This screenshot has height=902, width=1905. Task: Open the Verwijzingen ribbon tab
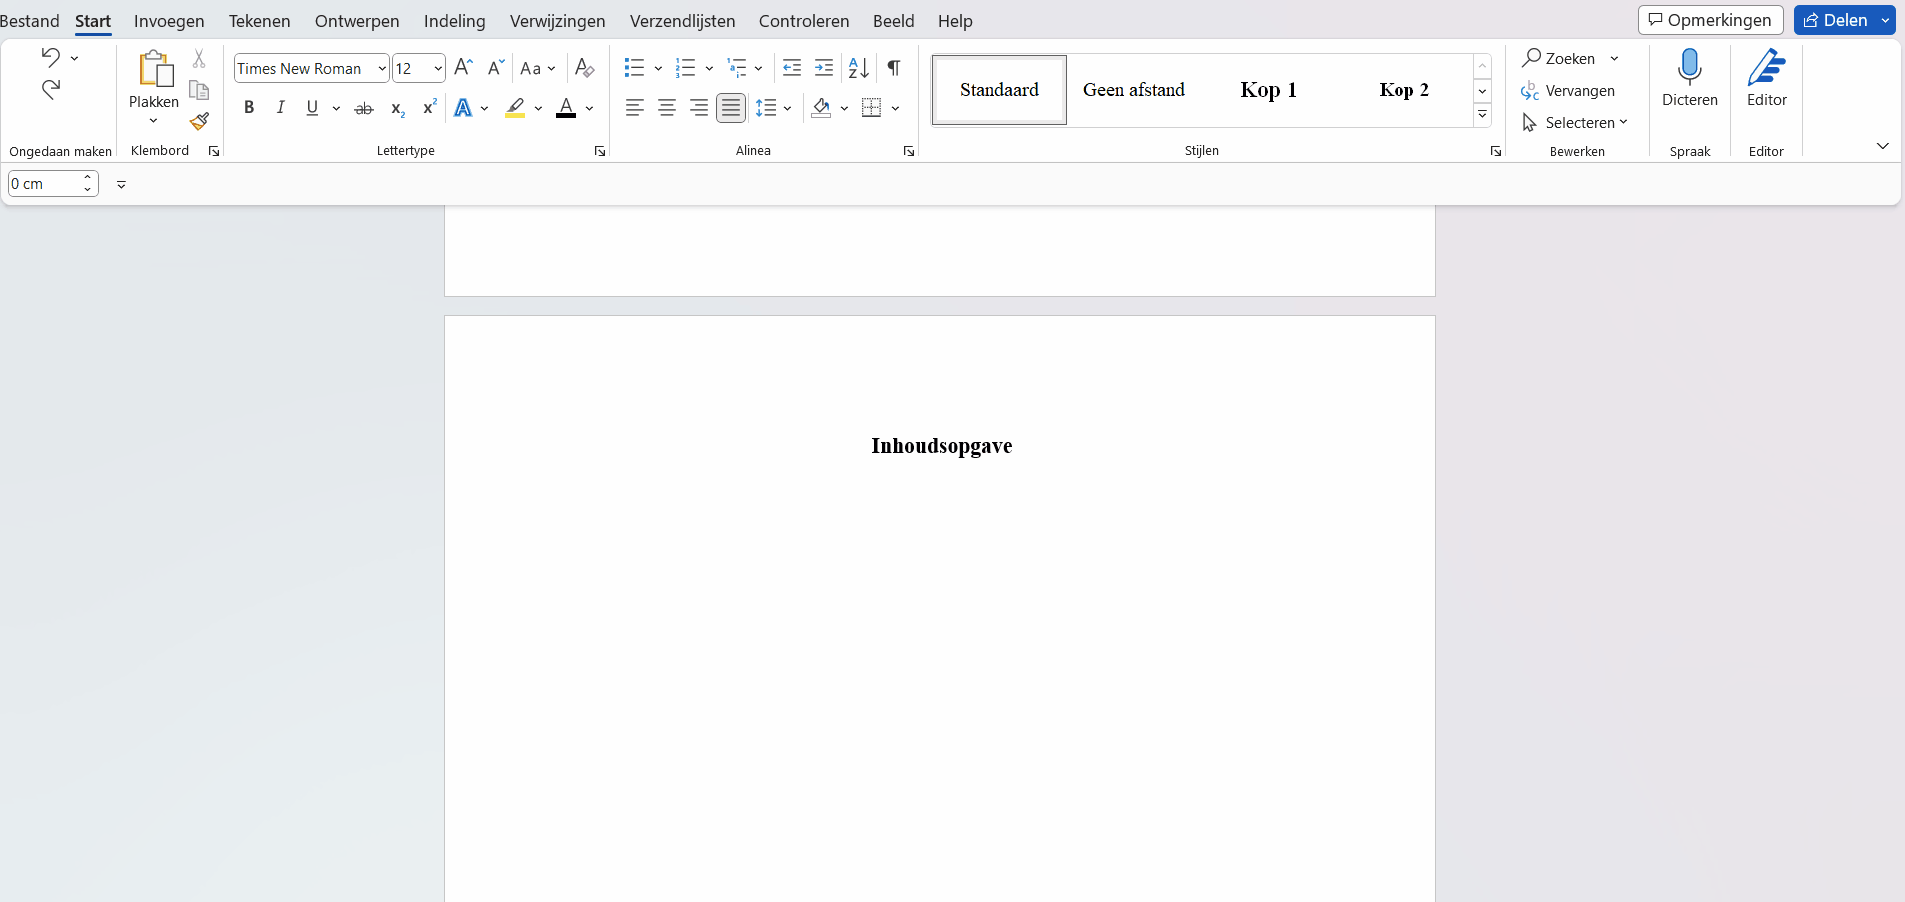click(x=557, y=20)
